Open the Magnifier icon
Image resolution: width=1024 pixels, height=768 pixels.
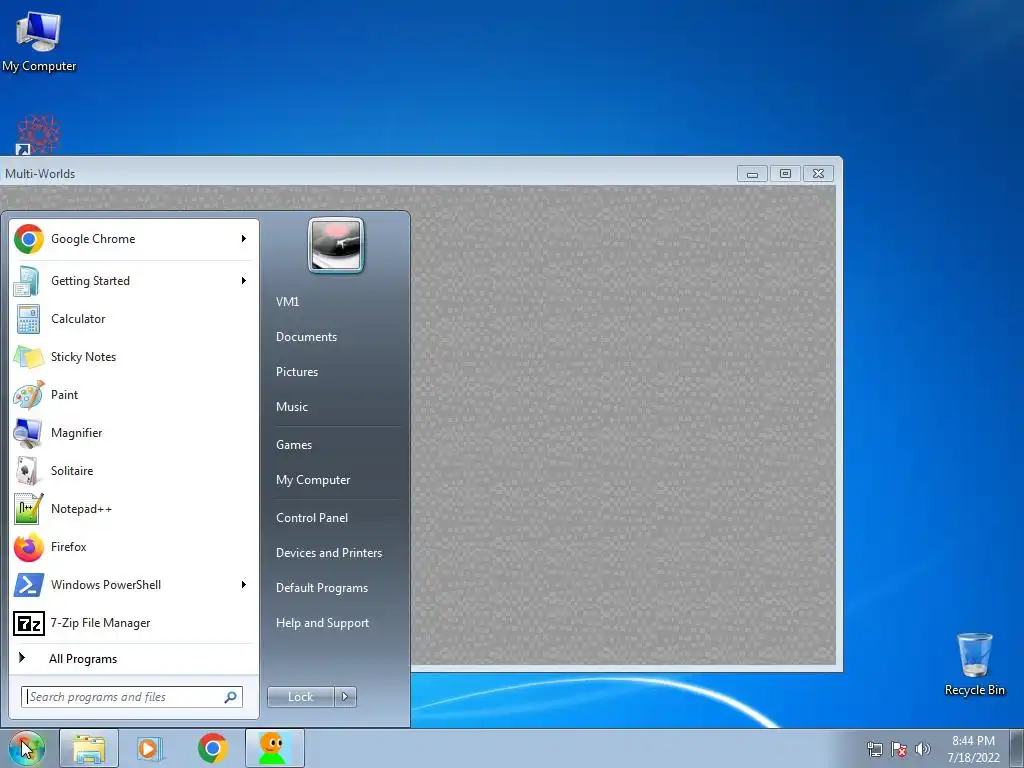point(27,432)
